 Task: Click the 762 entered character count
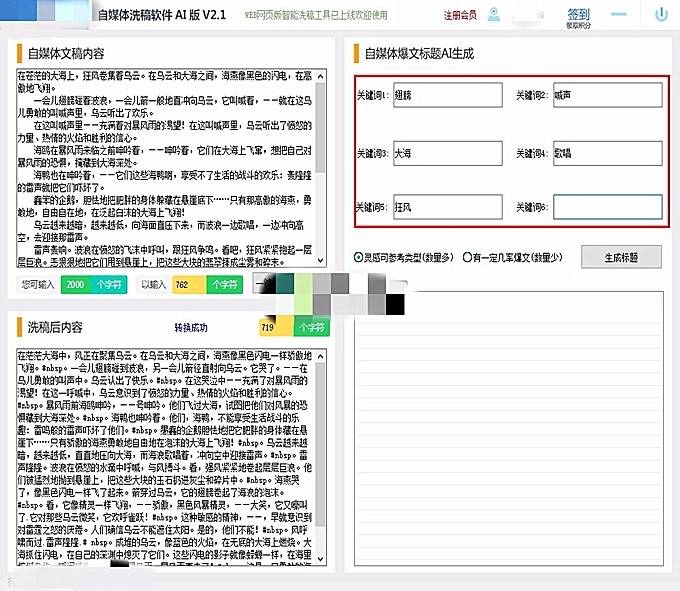pos(189,284)
